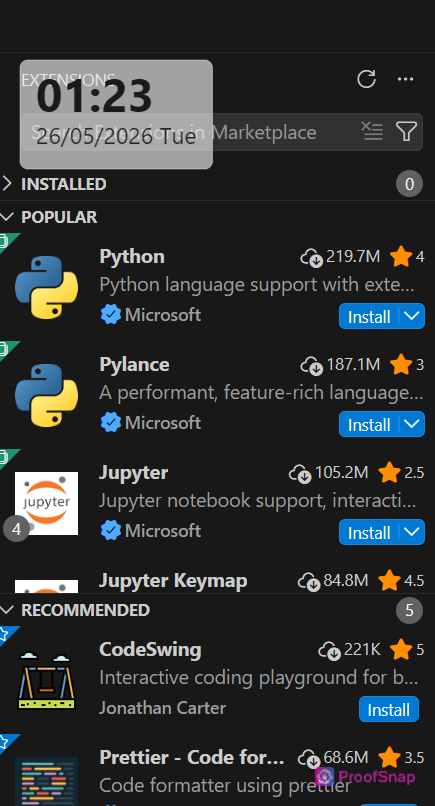Open Views and More Actions menu
Screen dimensions: 435x806
pyautogui.click(x=405, y=79)
